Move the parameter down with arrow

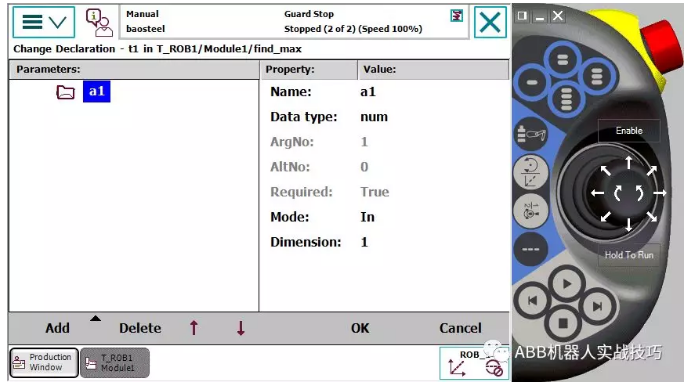pyautogui.click(x=241, y=328)
